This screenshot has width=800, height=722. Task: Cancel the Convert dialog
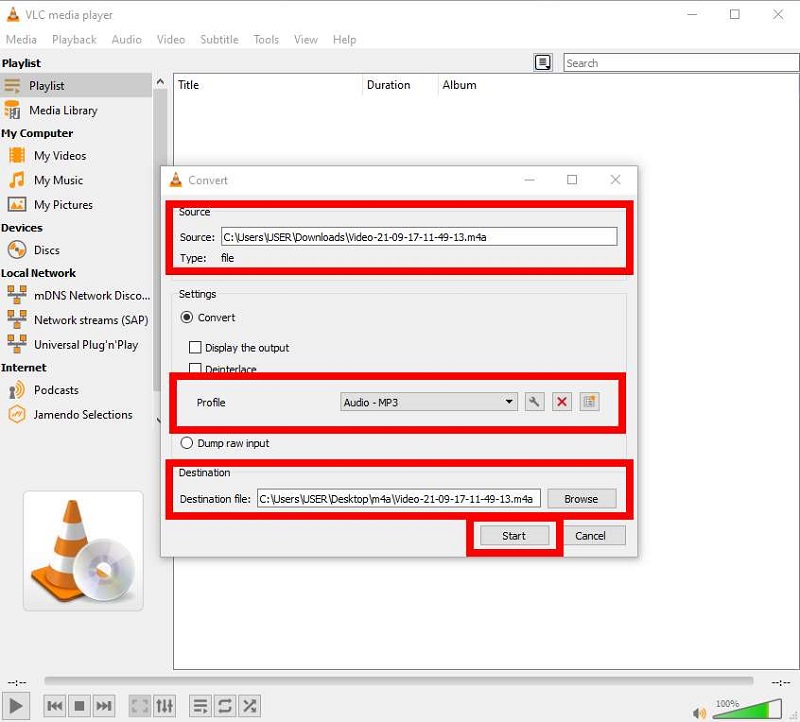(x=590, y=536)
